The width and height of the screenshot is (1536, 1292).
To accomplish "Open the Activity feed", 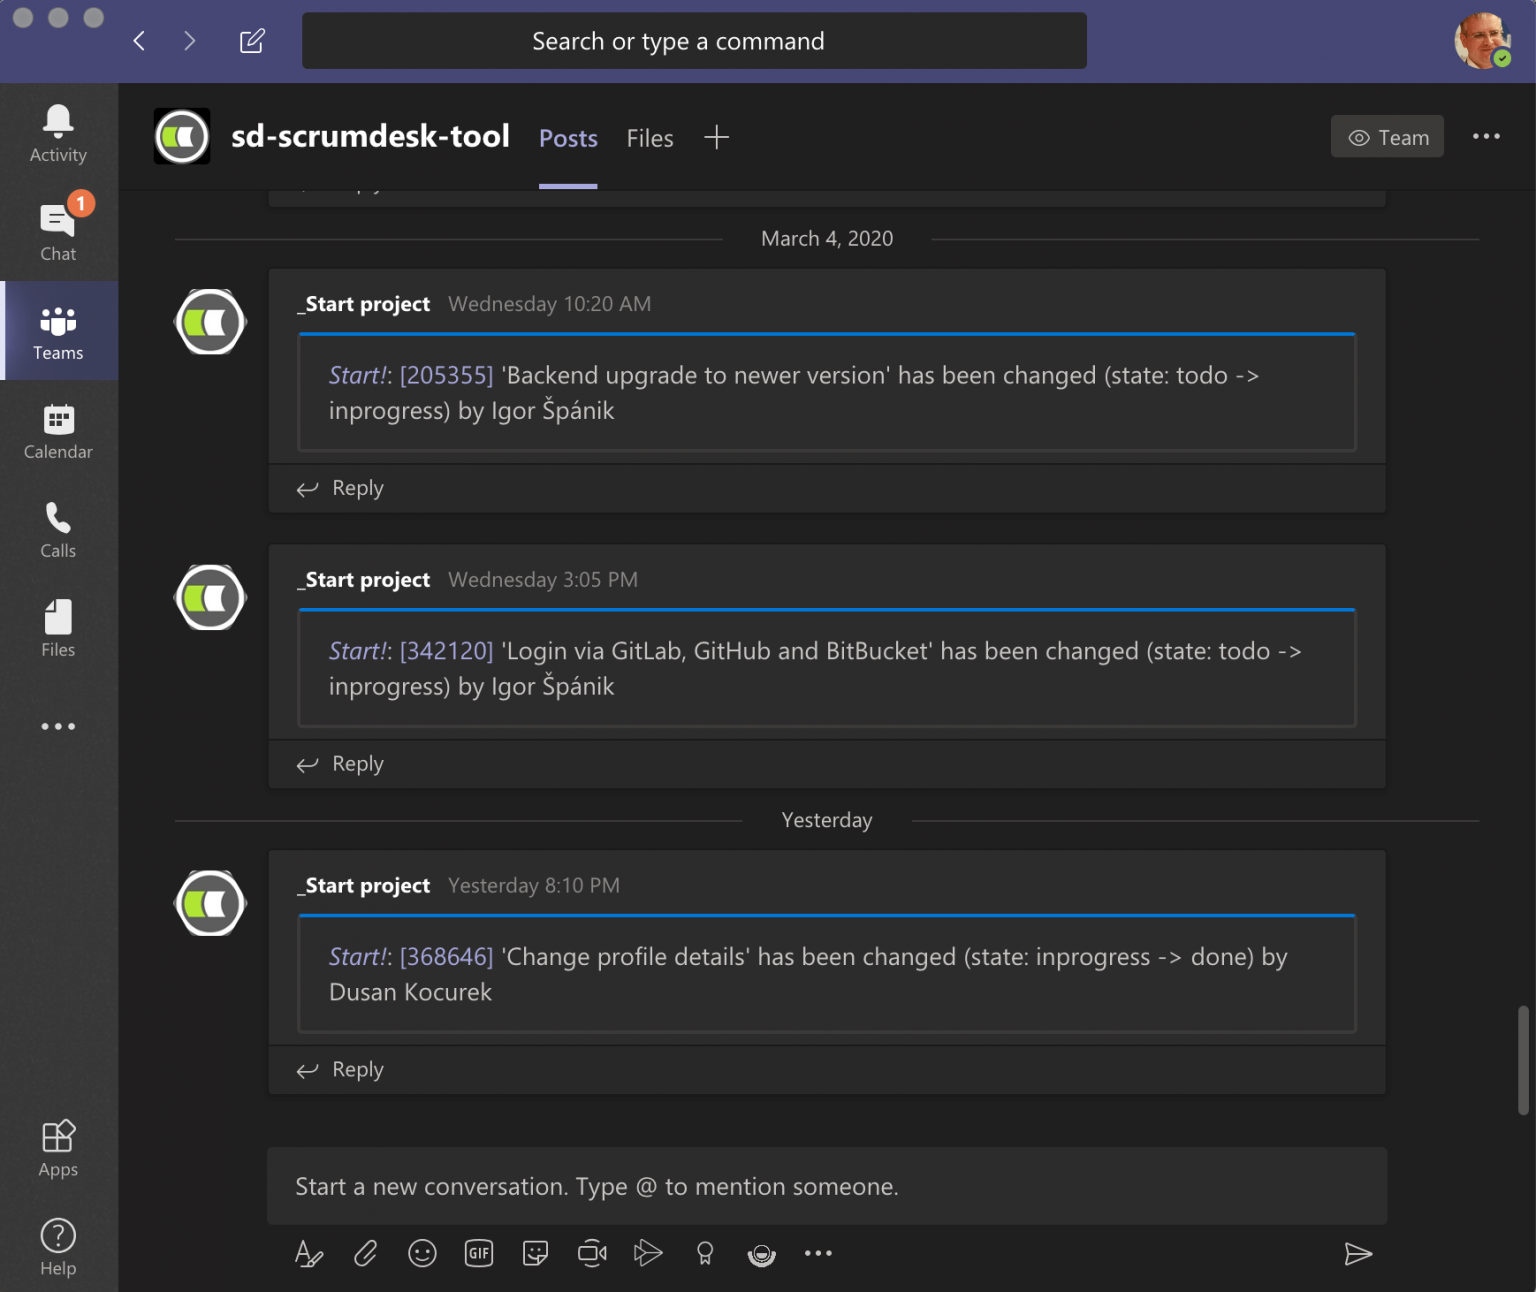I will click(x=58, y=133).
